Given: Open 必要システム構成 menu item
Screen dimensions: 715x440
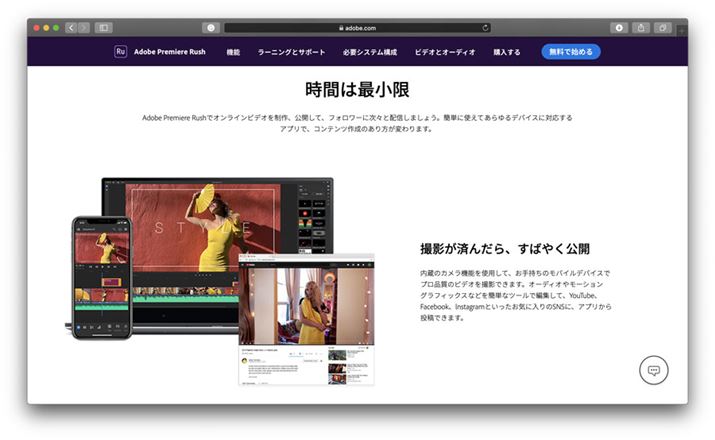Looking at the screenshot, I should (370, 52).
